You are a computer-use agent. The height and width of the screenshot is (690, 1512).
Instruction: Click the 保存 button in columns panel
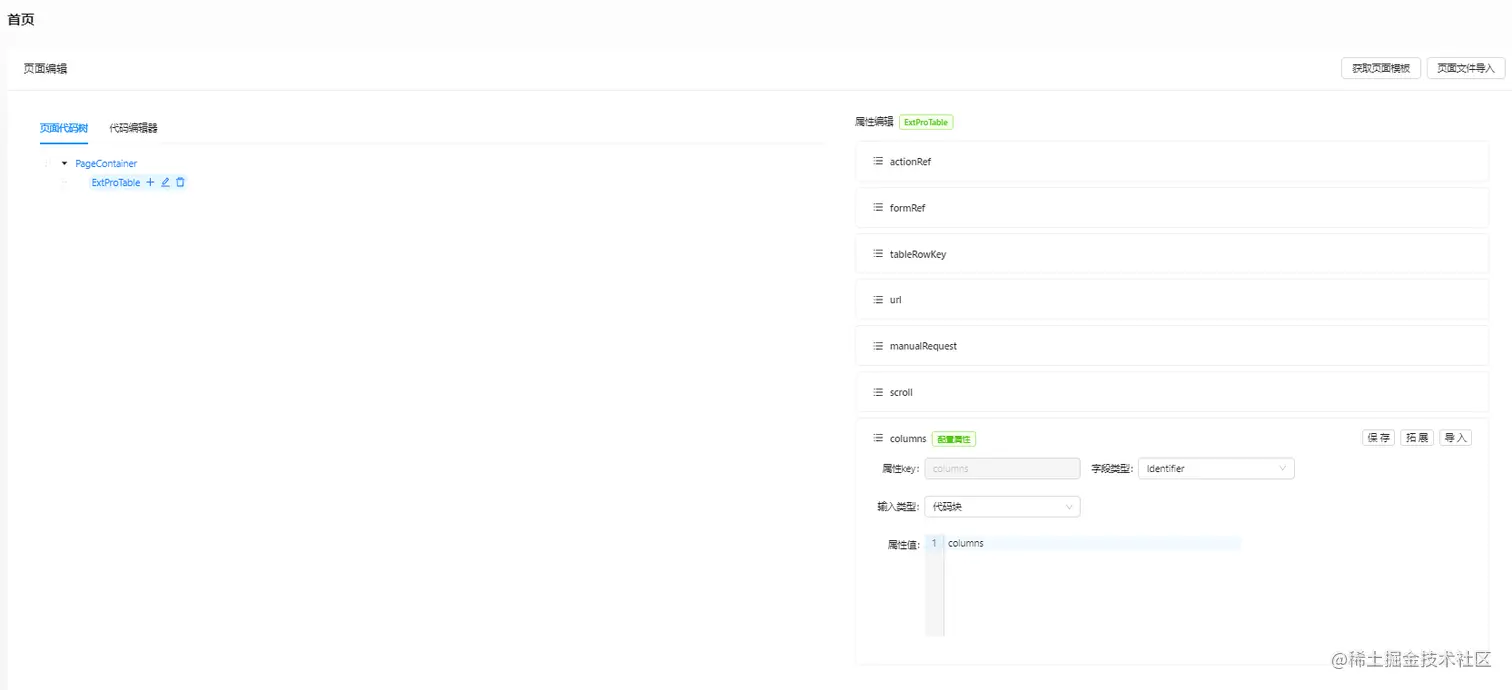[x=1379, y=438]
